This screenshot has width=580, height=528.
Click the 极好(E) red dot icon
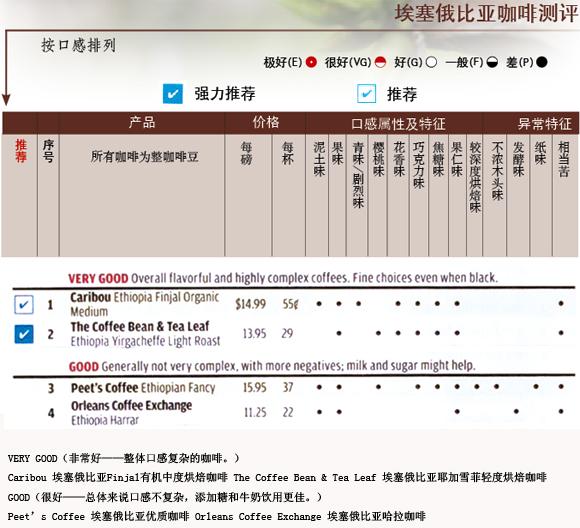pos(311,62)
